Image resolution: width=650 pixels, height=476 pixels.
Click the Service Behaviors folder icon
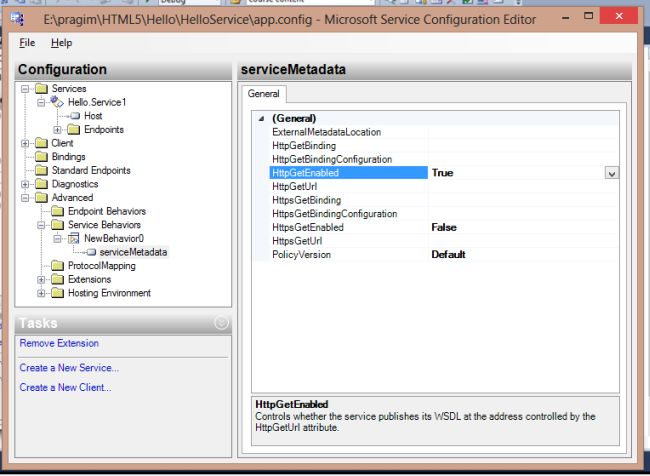click(58, 225)
